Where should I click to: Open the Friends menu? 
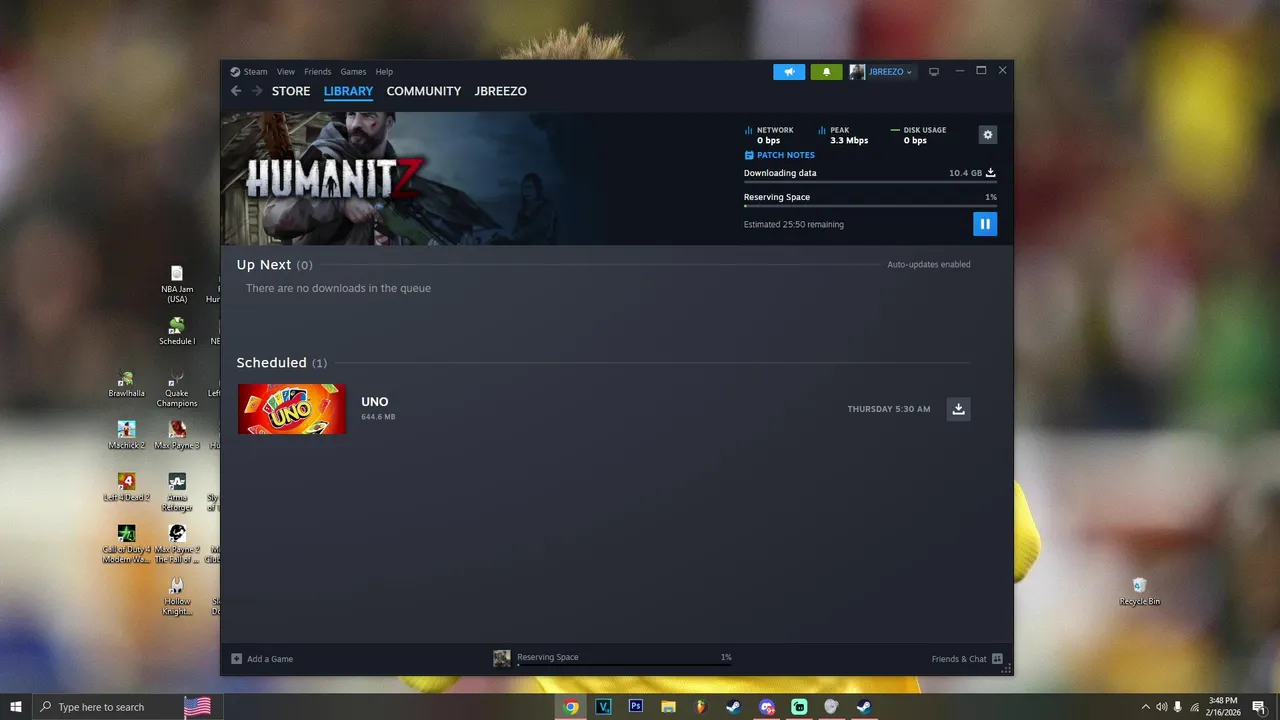point(318,72)
